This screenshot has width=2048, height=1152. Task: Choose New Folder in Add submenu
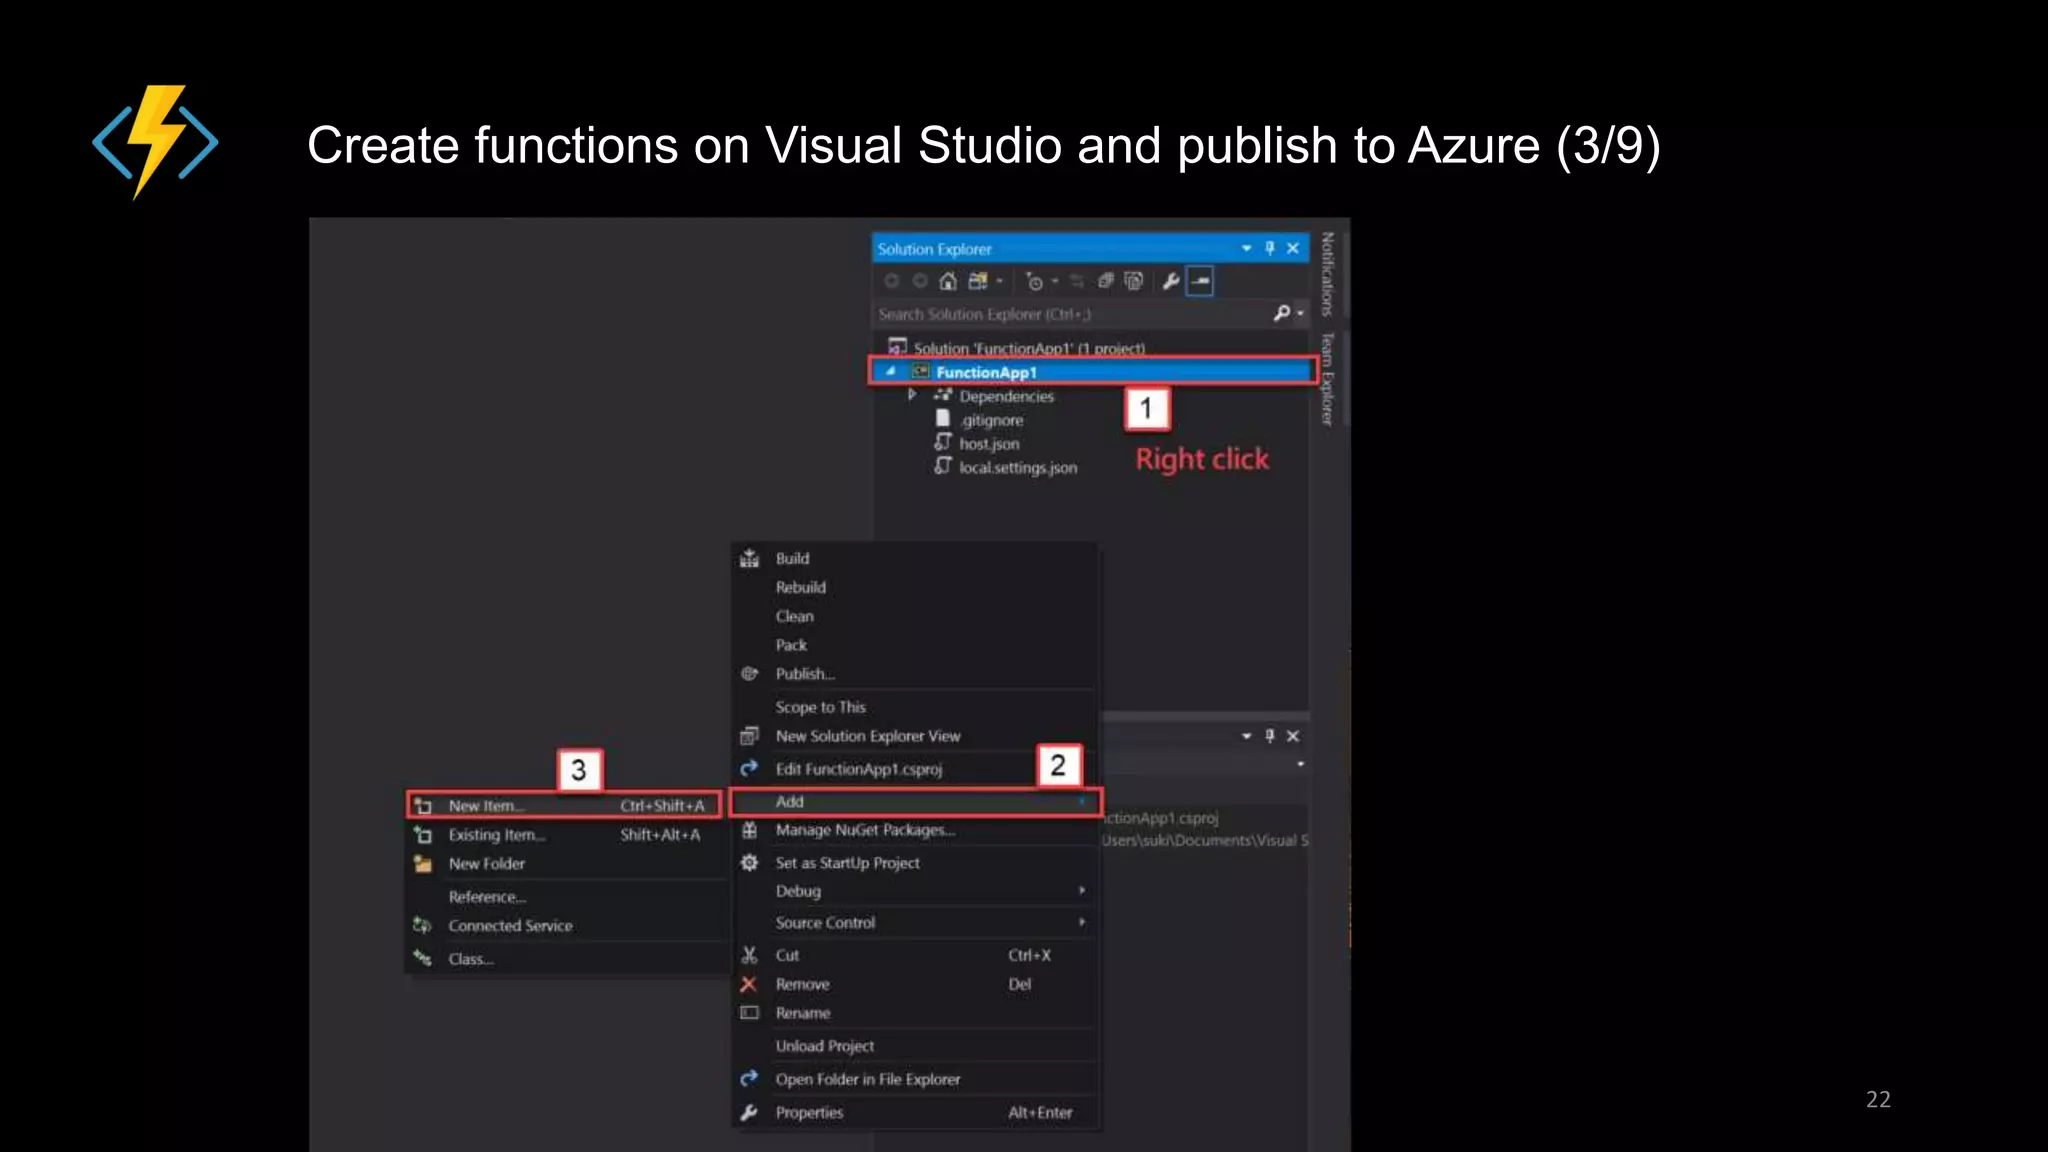pyautogui.click(x=565, y=863)
